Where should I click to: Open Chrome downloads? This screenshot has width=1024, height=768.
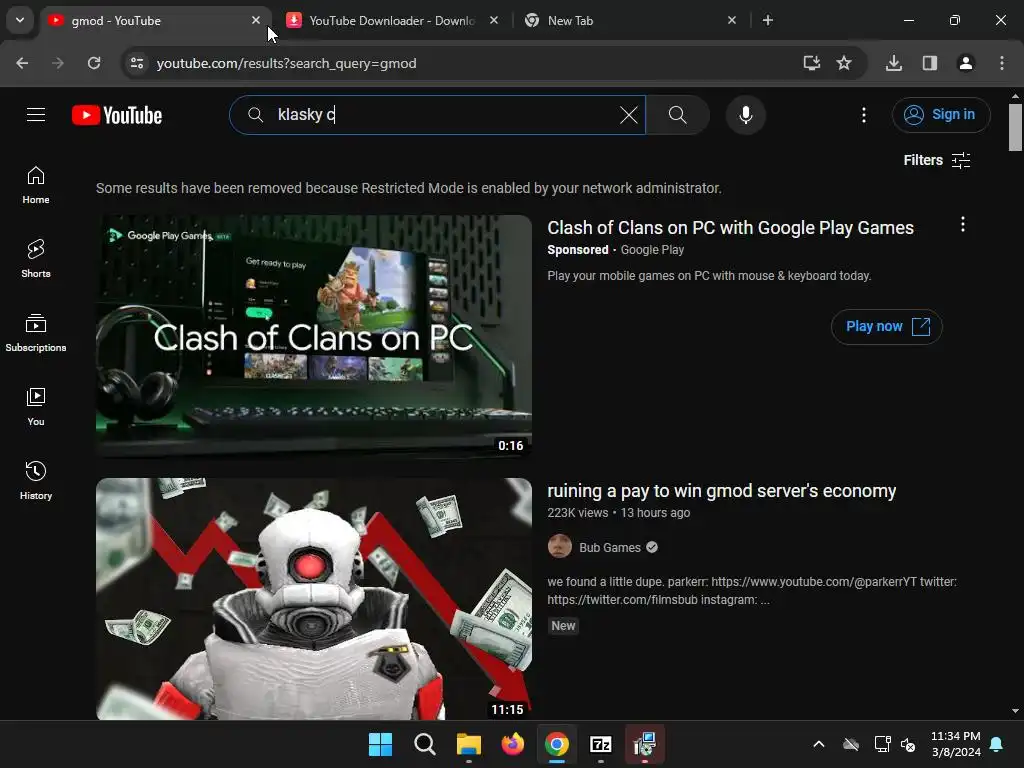[x=894, y=63]
